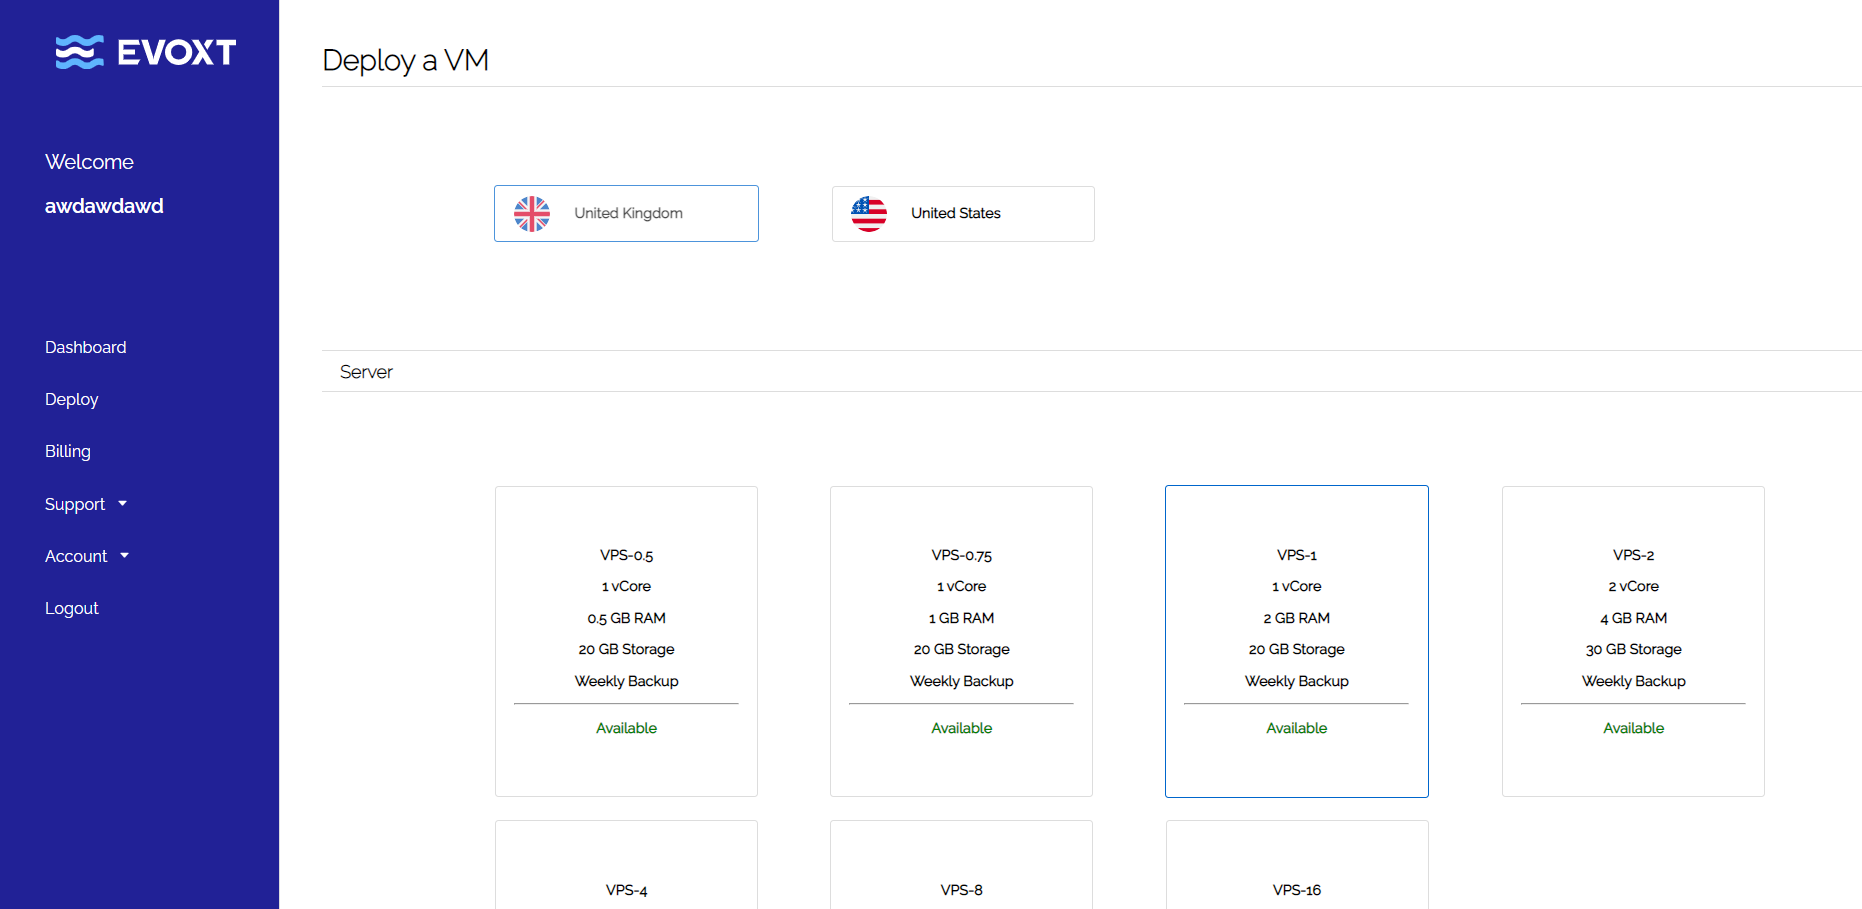
Task: Click the caret arrow beside Support
Action: pos(123,504)
